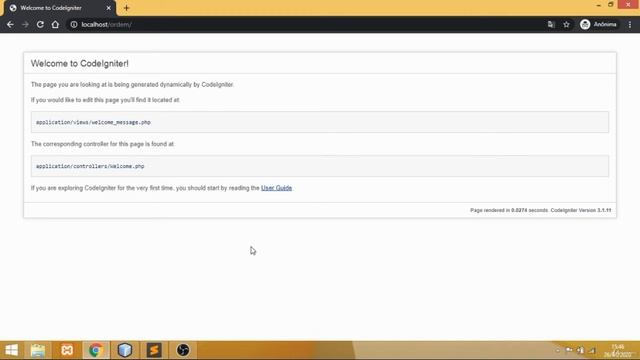The image size is (640, 360).
Task: Open the browser home page
Action: tap(55, 24)
